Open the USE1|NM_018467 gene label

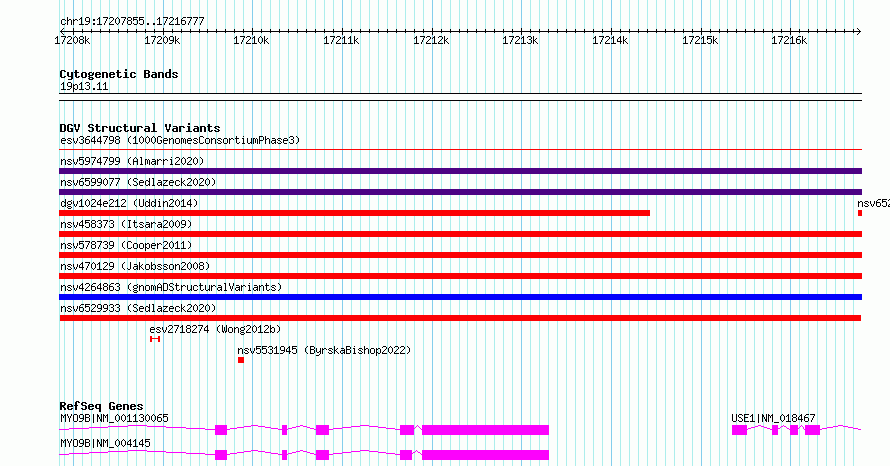[x=773, y=418]
